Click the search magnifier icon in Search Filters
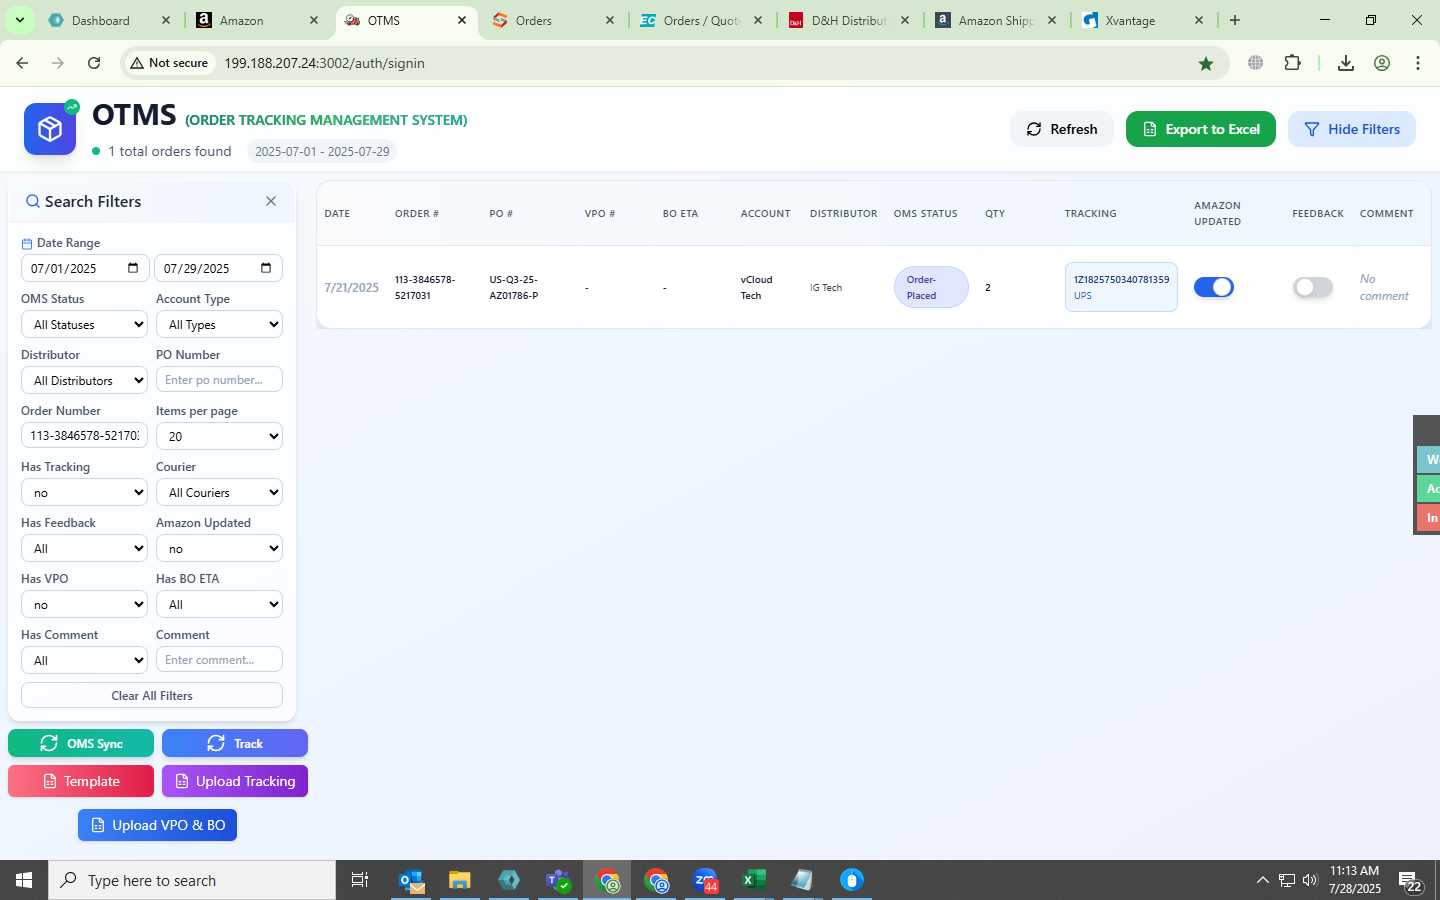1440x900 pixels. pos(33,201)
